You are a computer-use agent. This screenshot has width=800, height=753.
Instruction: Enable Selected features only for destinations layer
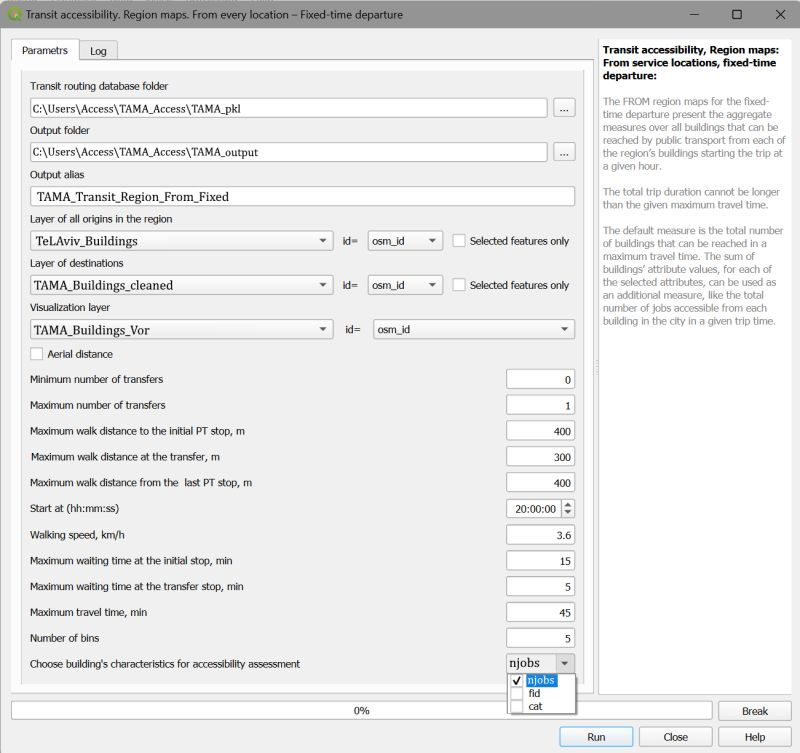459,285
